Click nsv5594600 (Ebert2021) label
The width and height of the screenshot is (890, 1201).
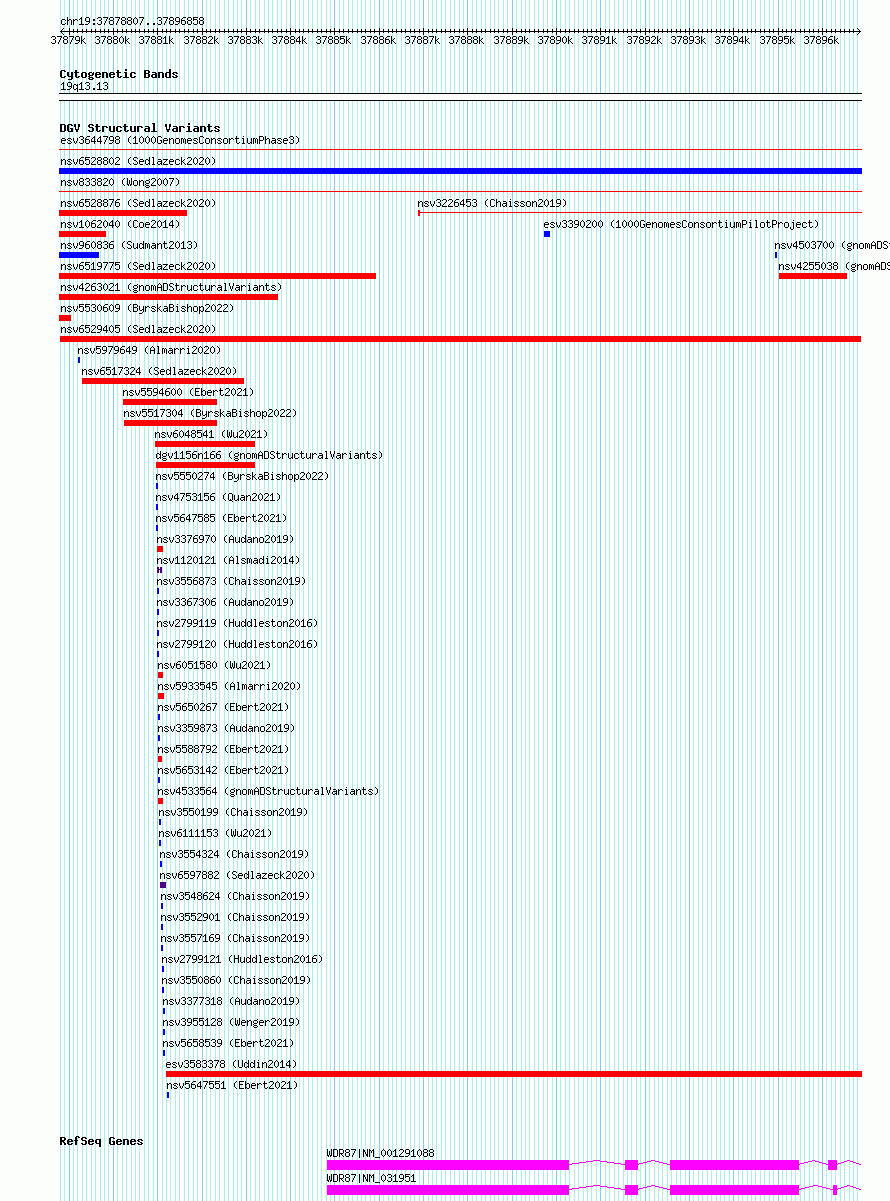pos(188,393)
